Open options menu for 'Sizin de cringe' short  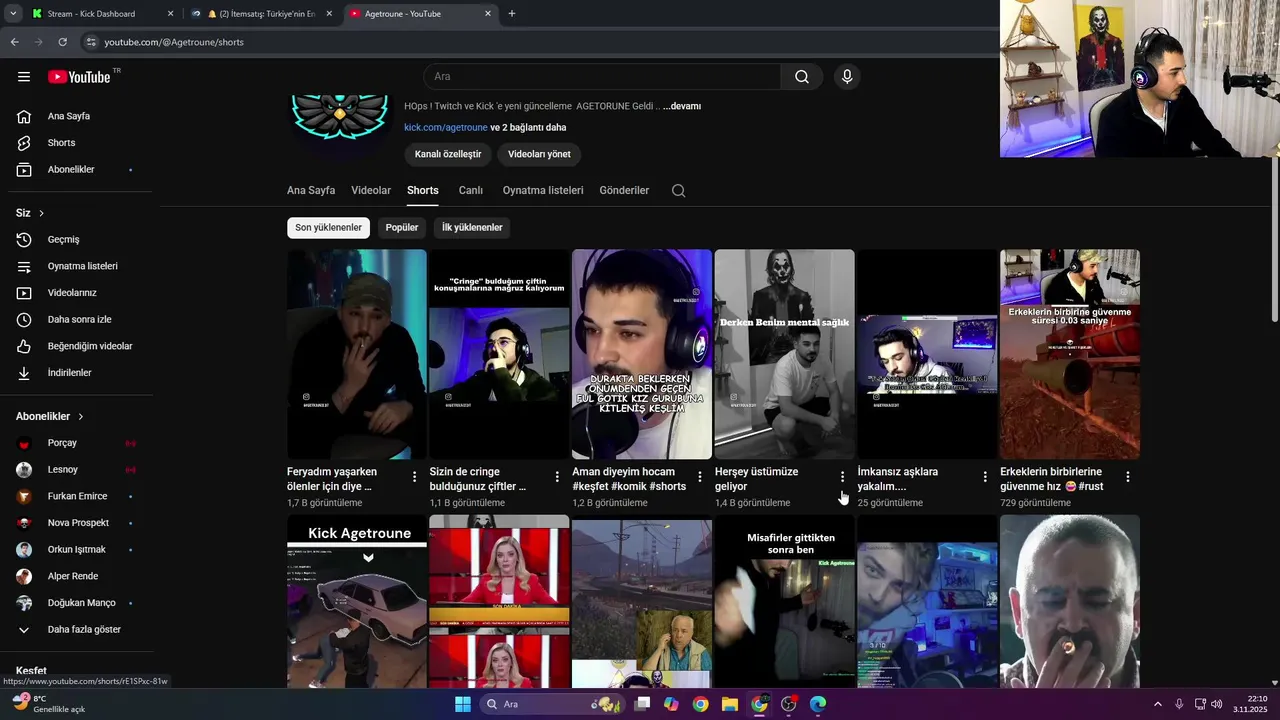coord(557,477)
